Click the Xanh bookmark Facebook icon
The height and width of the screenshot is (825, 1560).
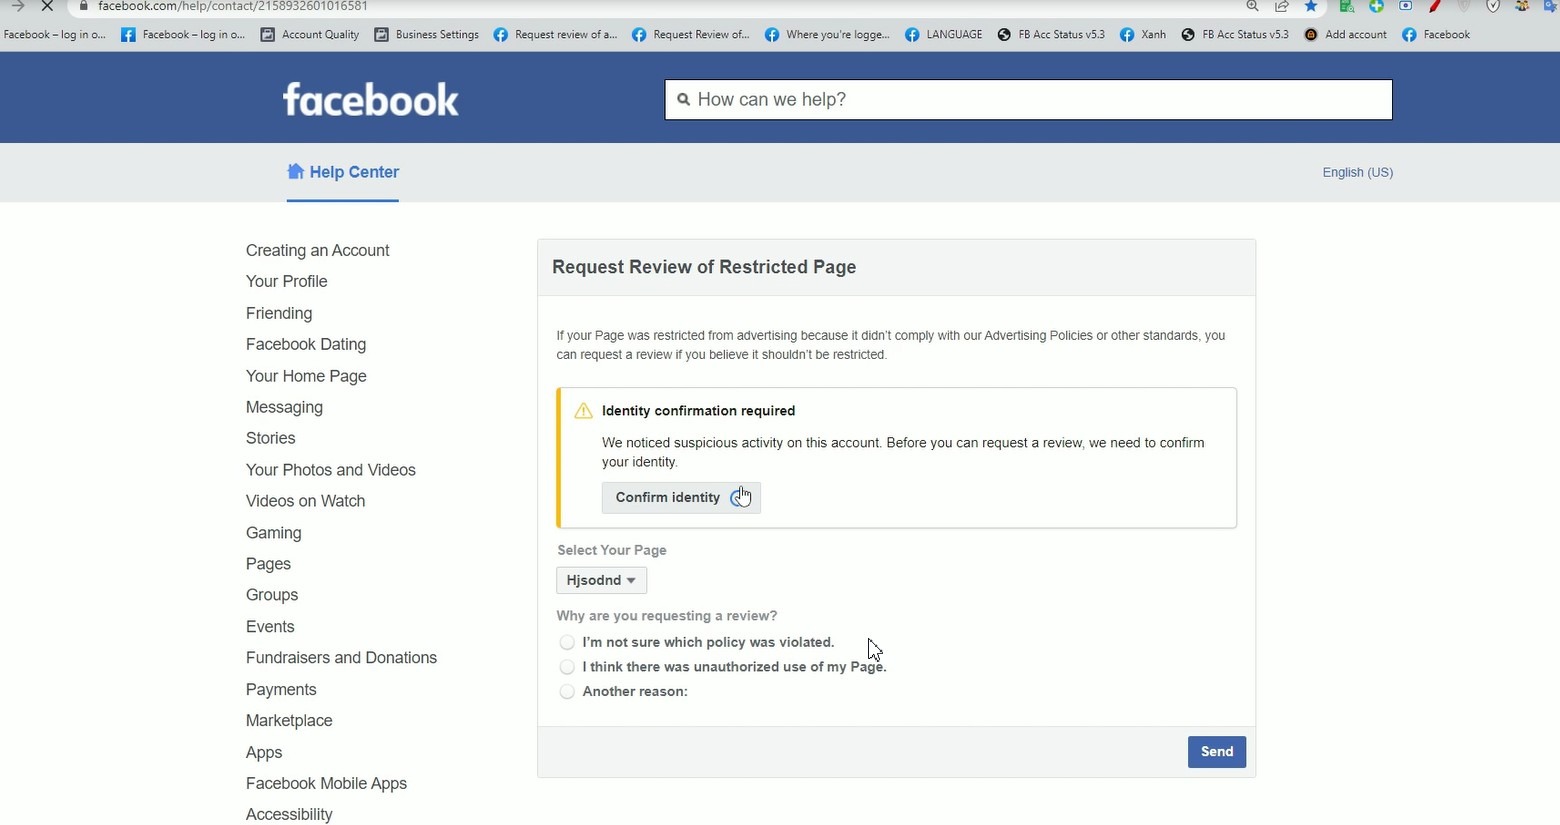click(1127, 34)
